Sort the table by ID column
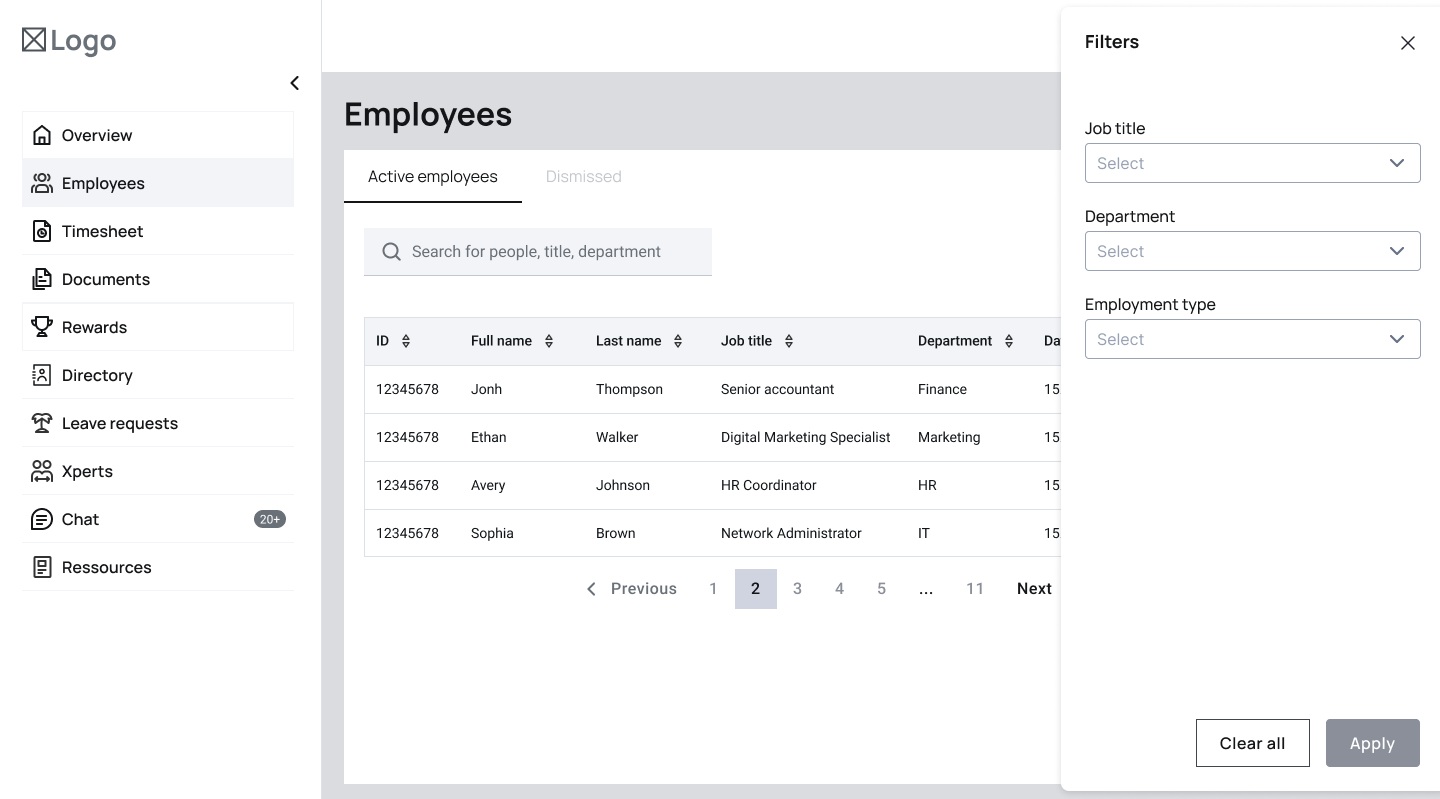 click(x=406, y=341)
